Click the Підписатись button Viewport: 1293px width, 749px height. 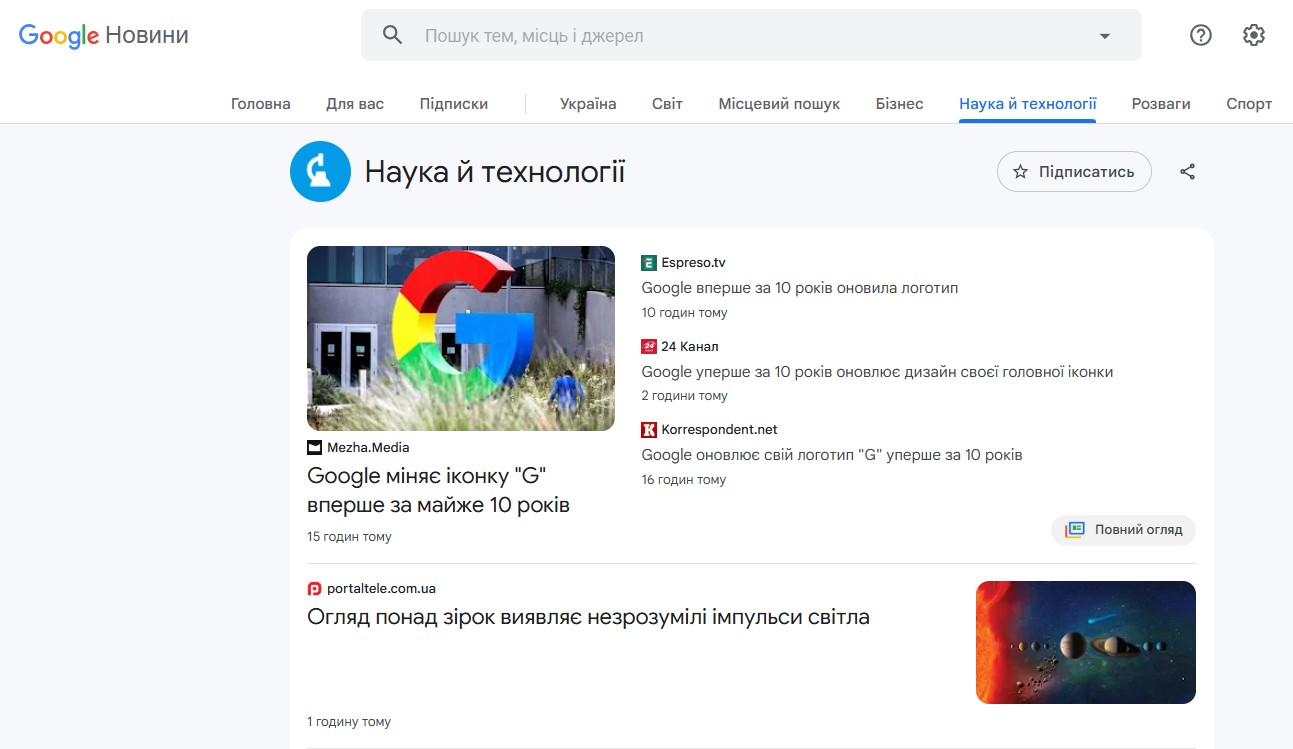point(1074,172)
